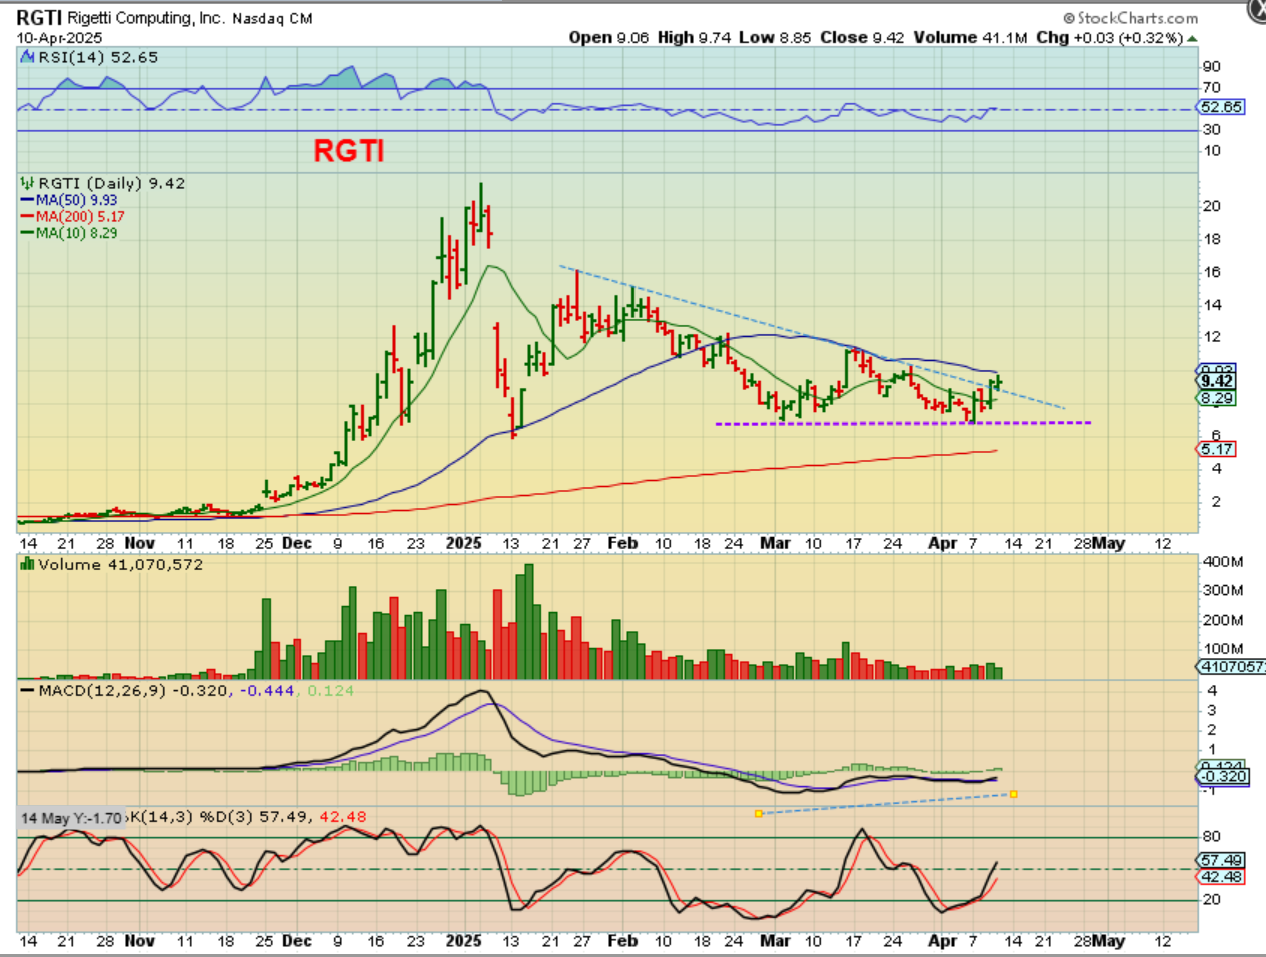Click the RSI(14) legend line icon
This screenshot has height=957, width=1266.
click(28, 57)
